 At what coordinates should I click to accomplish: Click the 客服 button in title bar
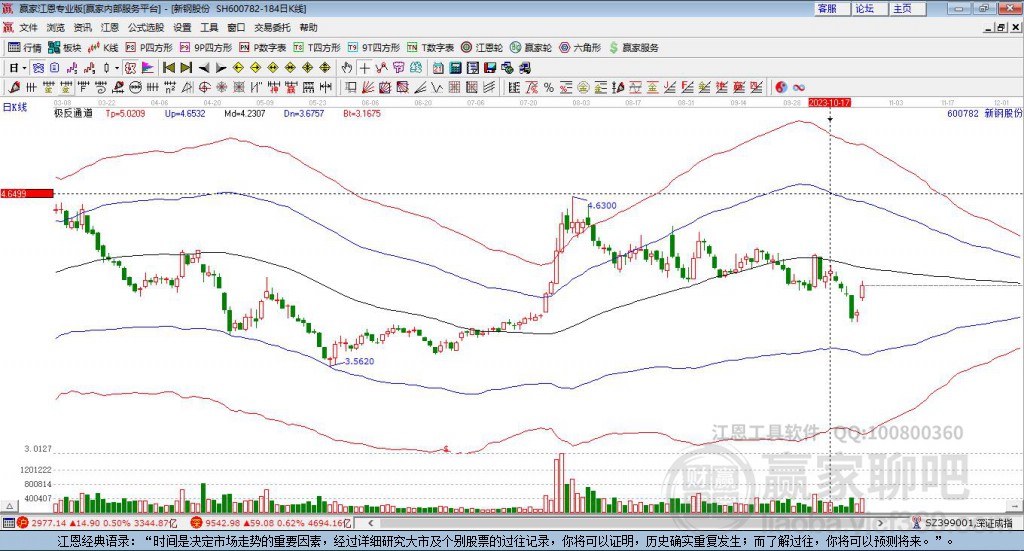pos(832,8)
